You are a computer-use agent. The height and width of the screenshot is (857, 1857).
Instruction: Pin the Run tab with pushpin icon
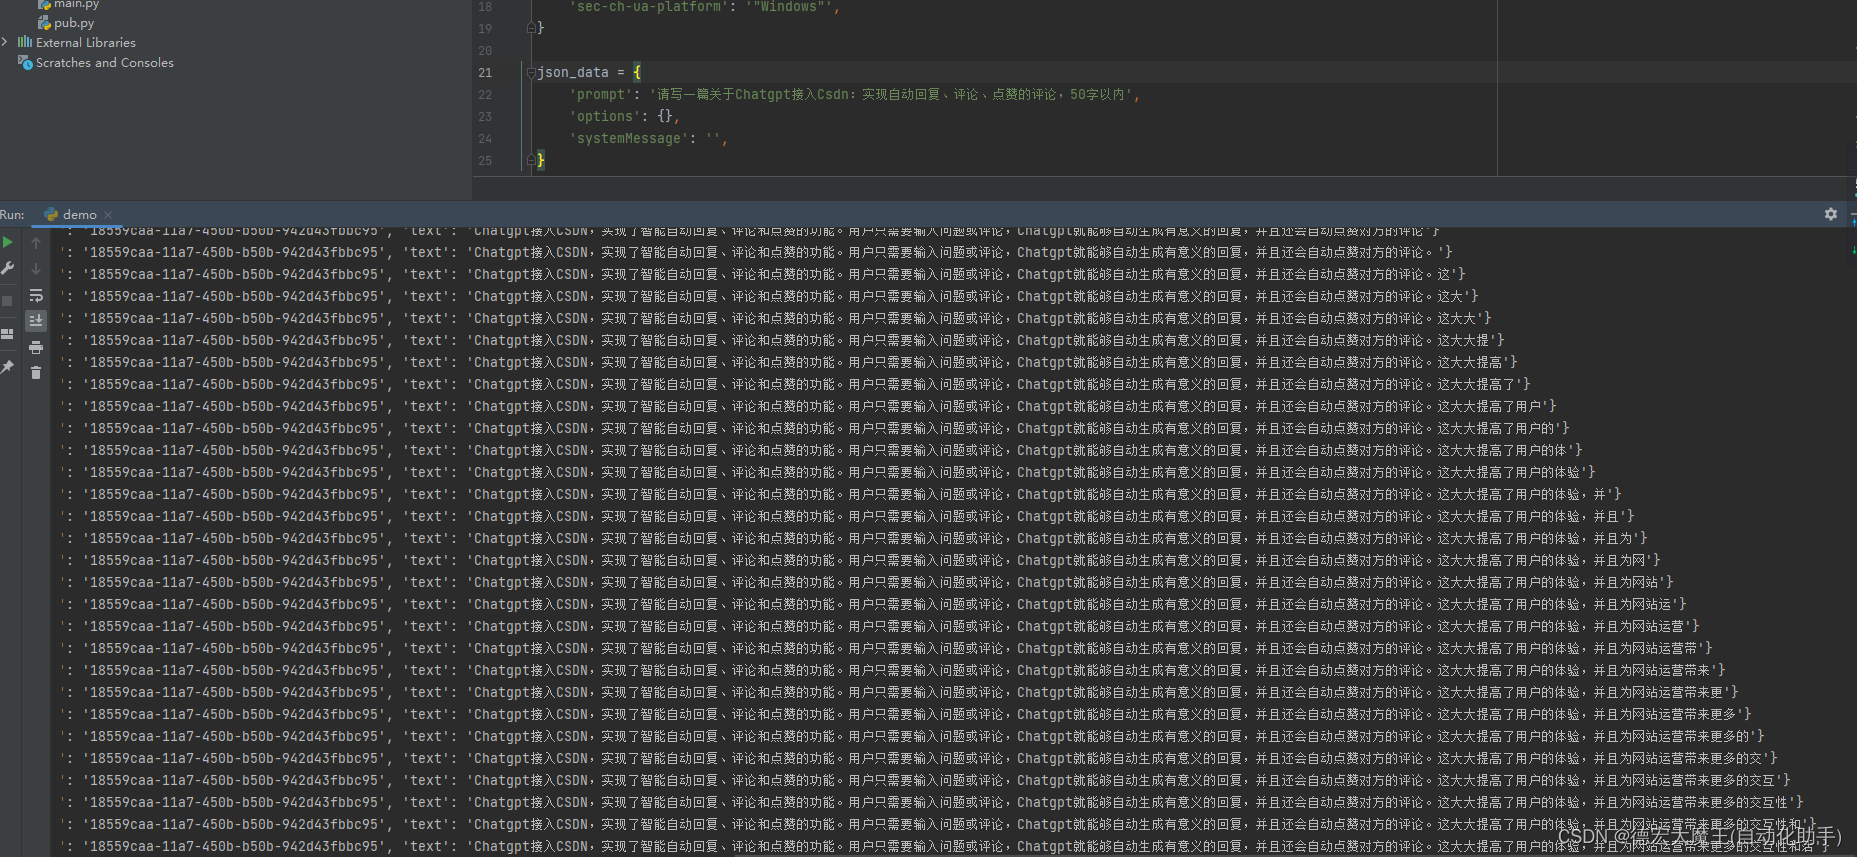click(8, 367)
